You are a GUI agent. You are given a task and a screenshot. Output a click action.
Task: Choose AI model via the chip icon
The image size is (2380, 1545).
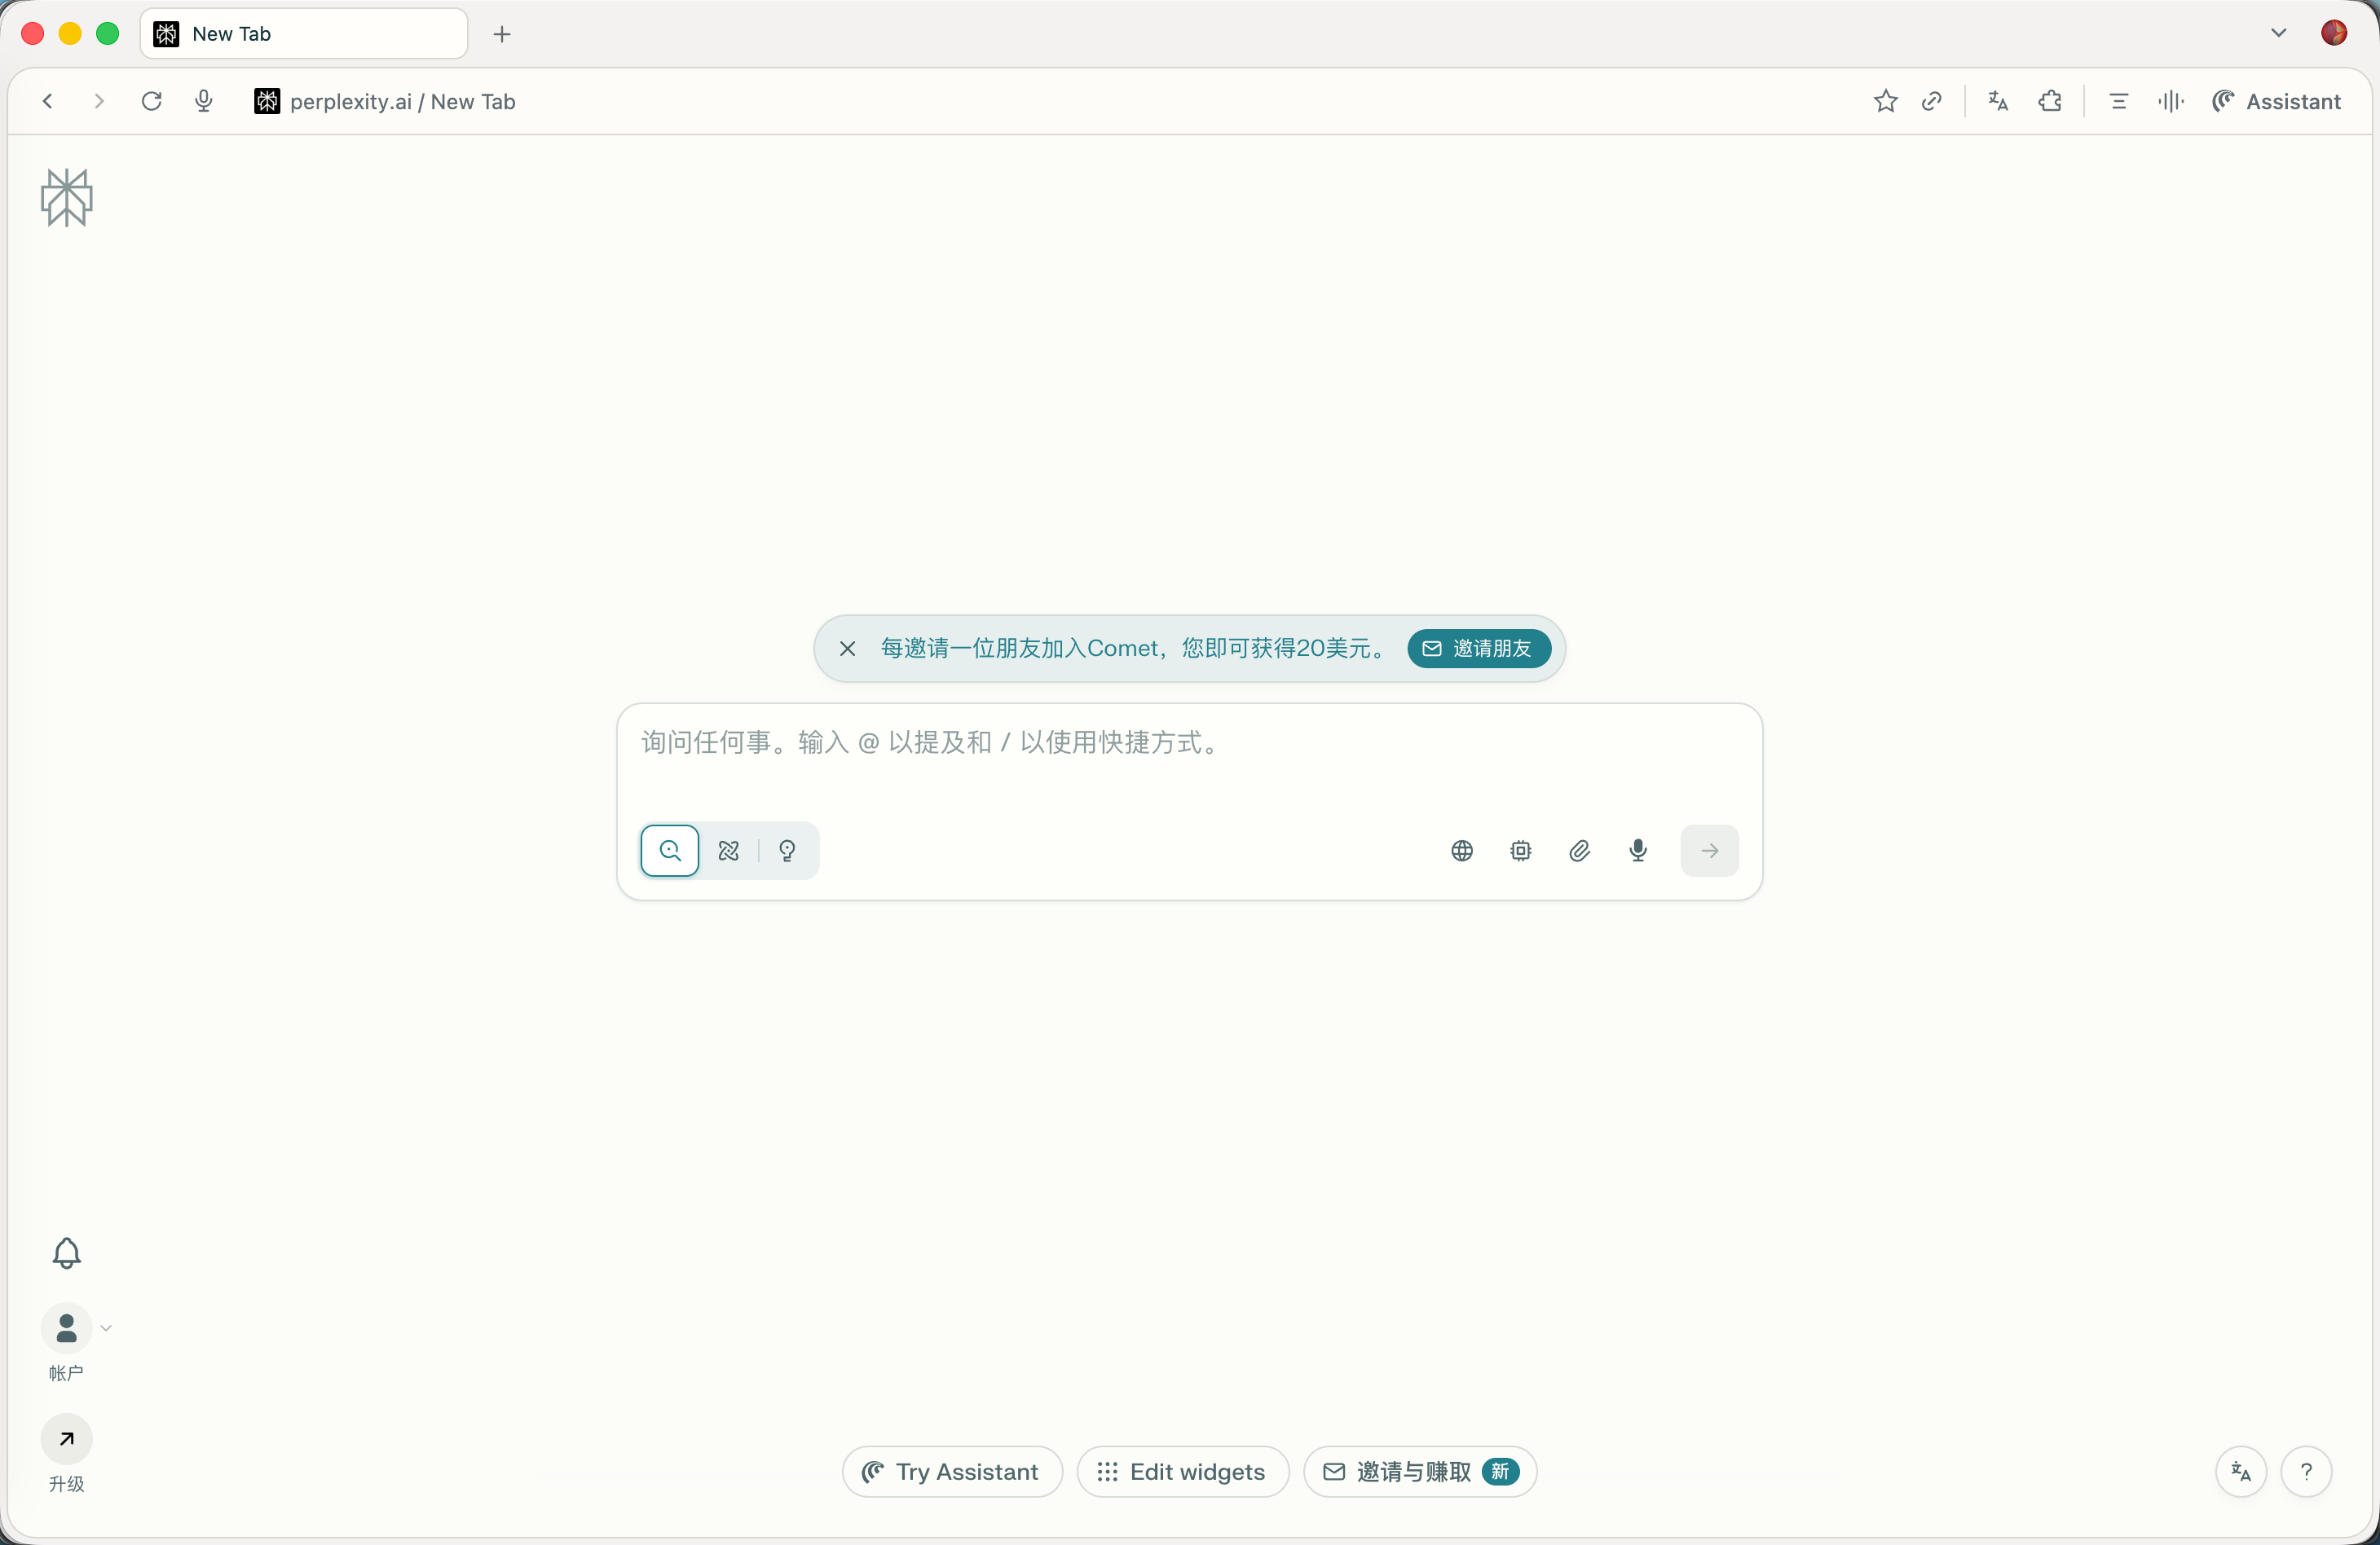(1520, 851)
